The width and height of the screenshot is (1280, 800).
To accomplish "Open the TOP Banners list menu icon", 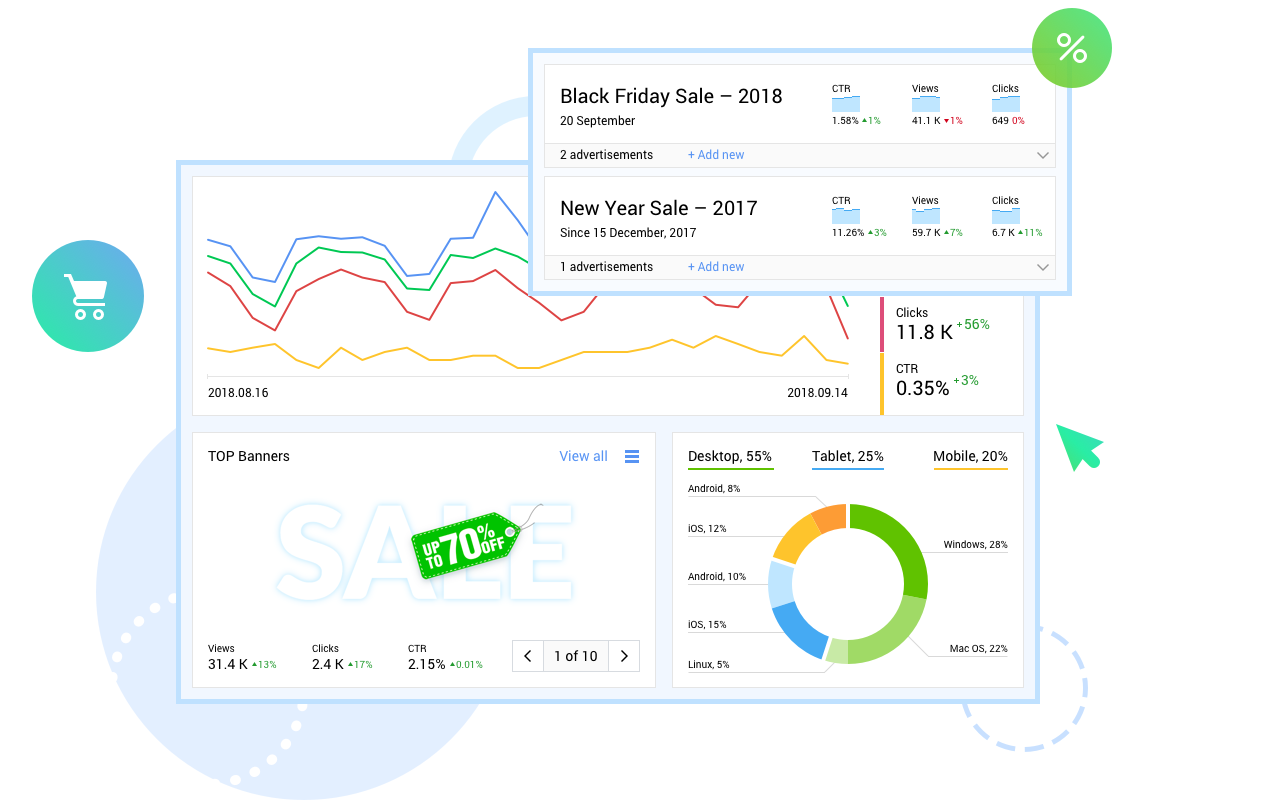I will click(x=632, y=456).
